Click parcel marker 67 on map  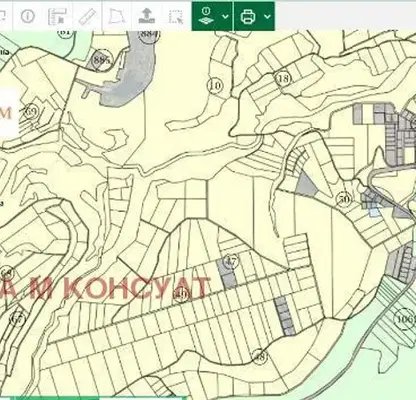click(x=17, y=319)
